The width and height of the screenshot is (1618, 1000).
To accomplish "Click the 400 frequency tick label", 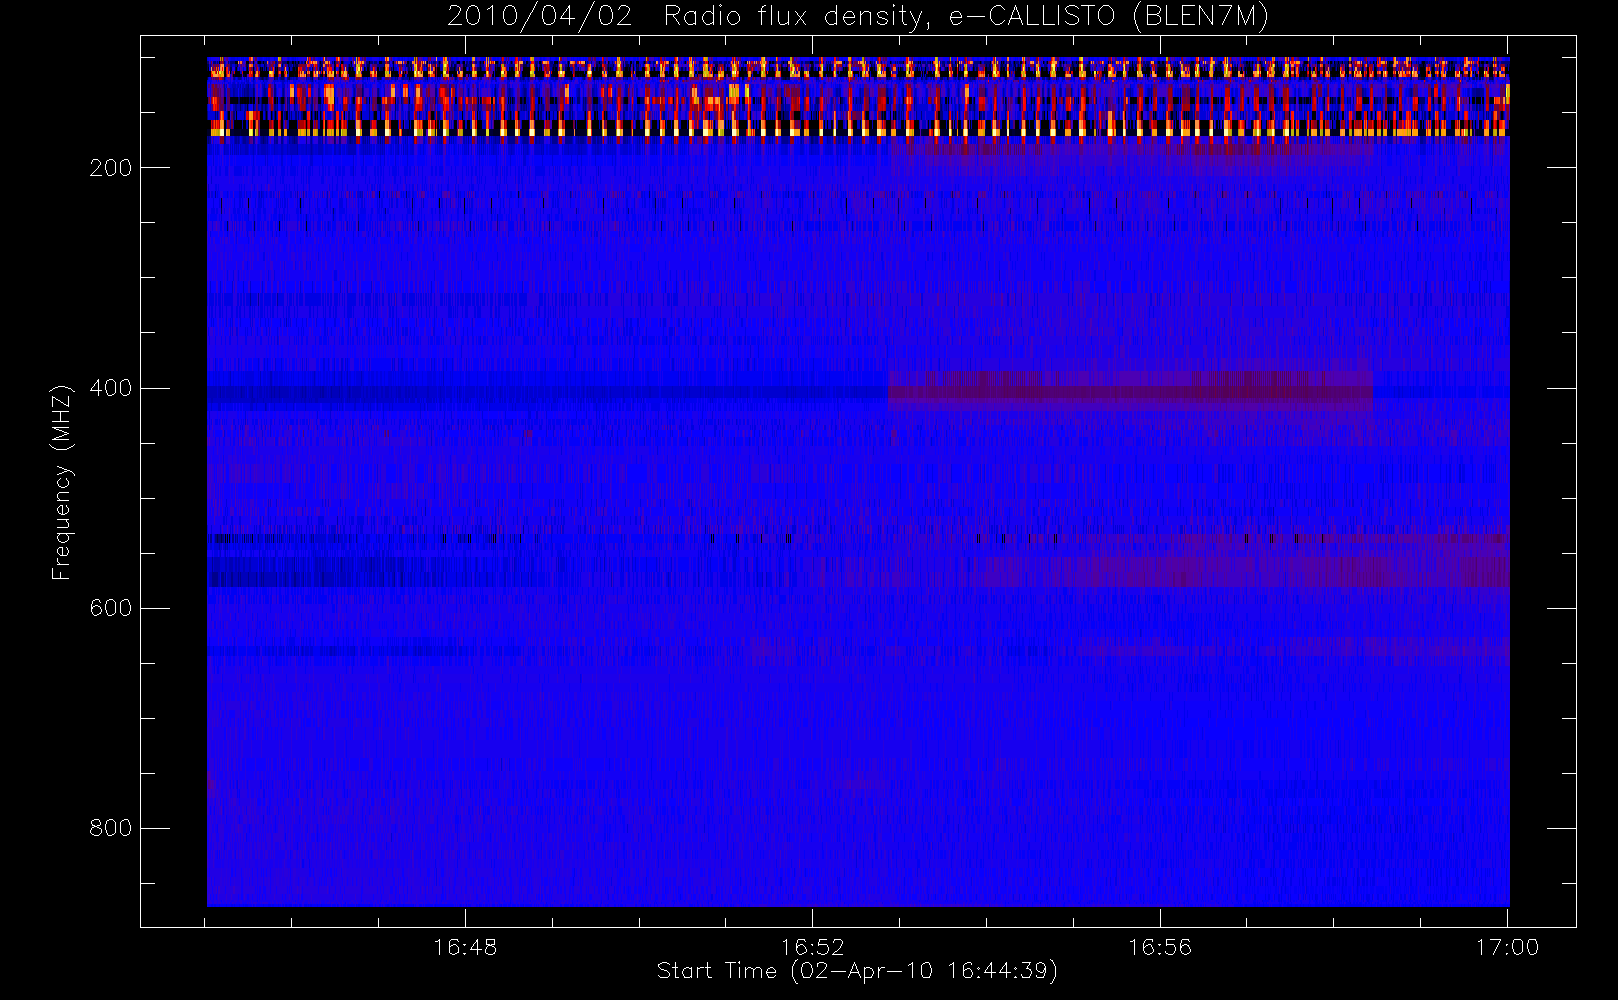I will (111, 388).
